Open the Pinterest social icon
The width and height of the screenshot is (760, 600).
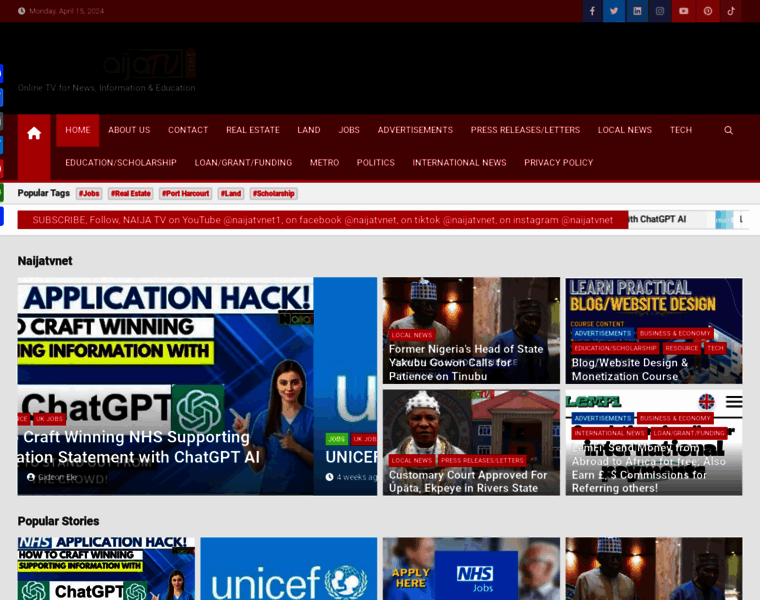tap(708, 11)
